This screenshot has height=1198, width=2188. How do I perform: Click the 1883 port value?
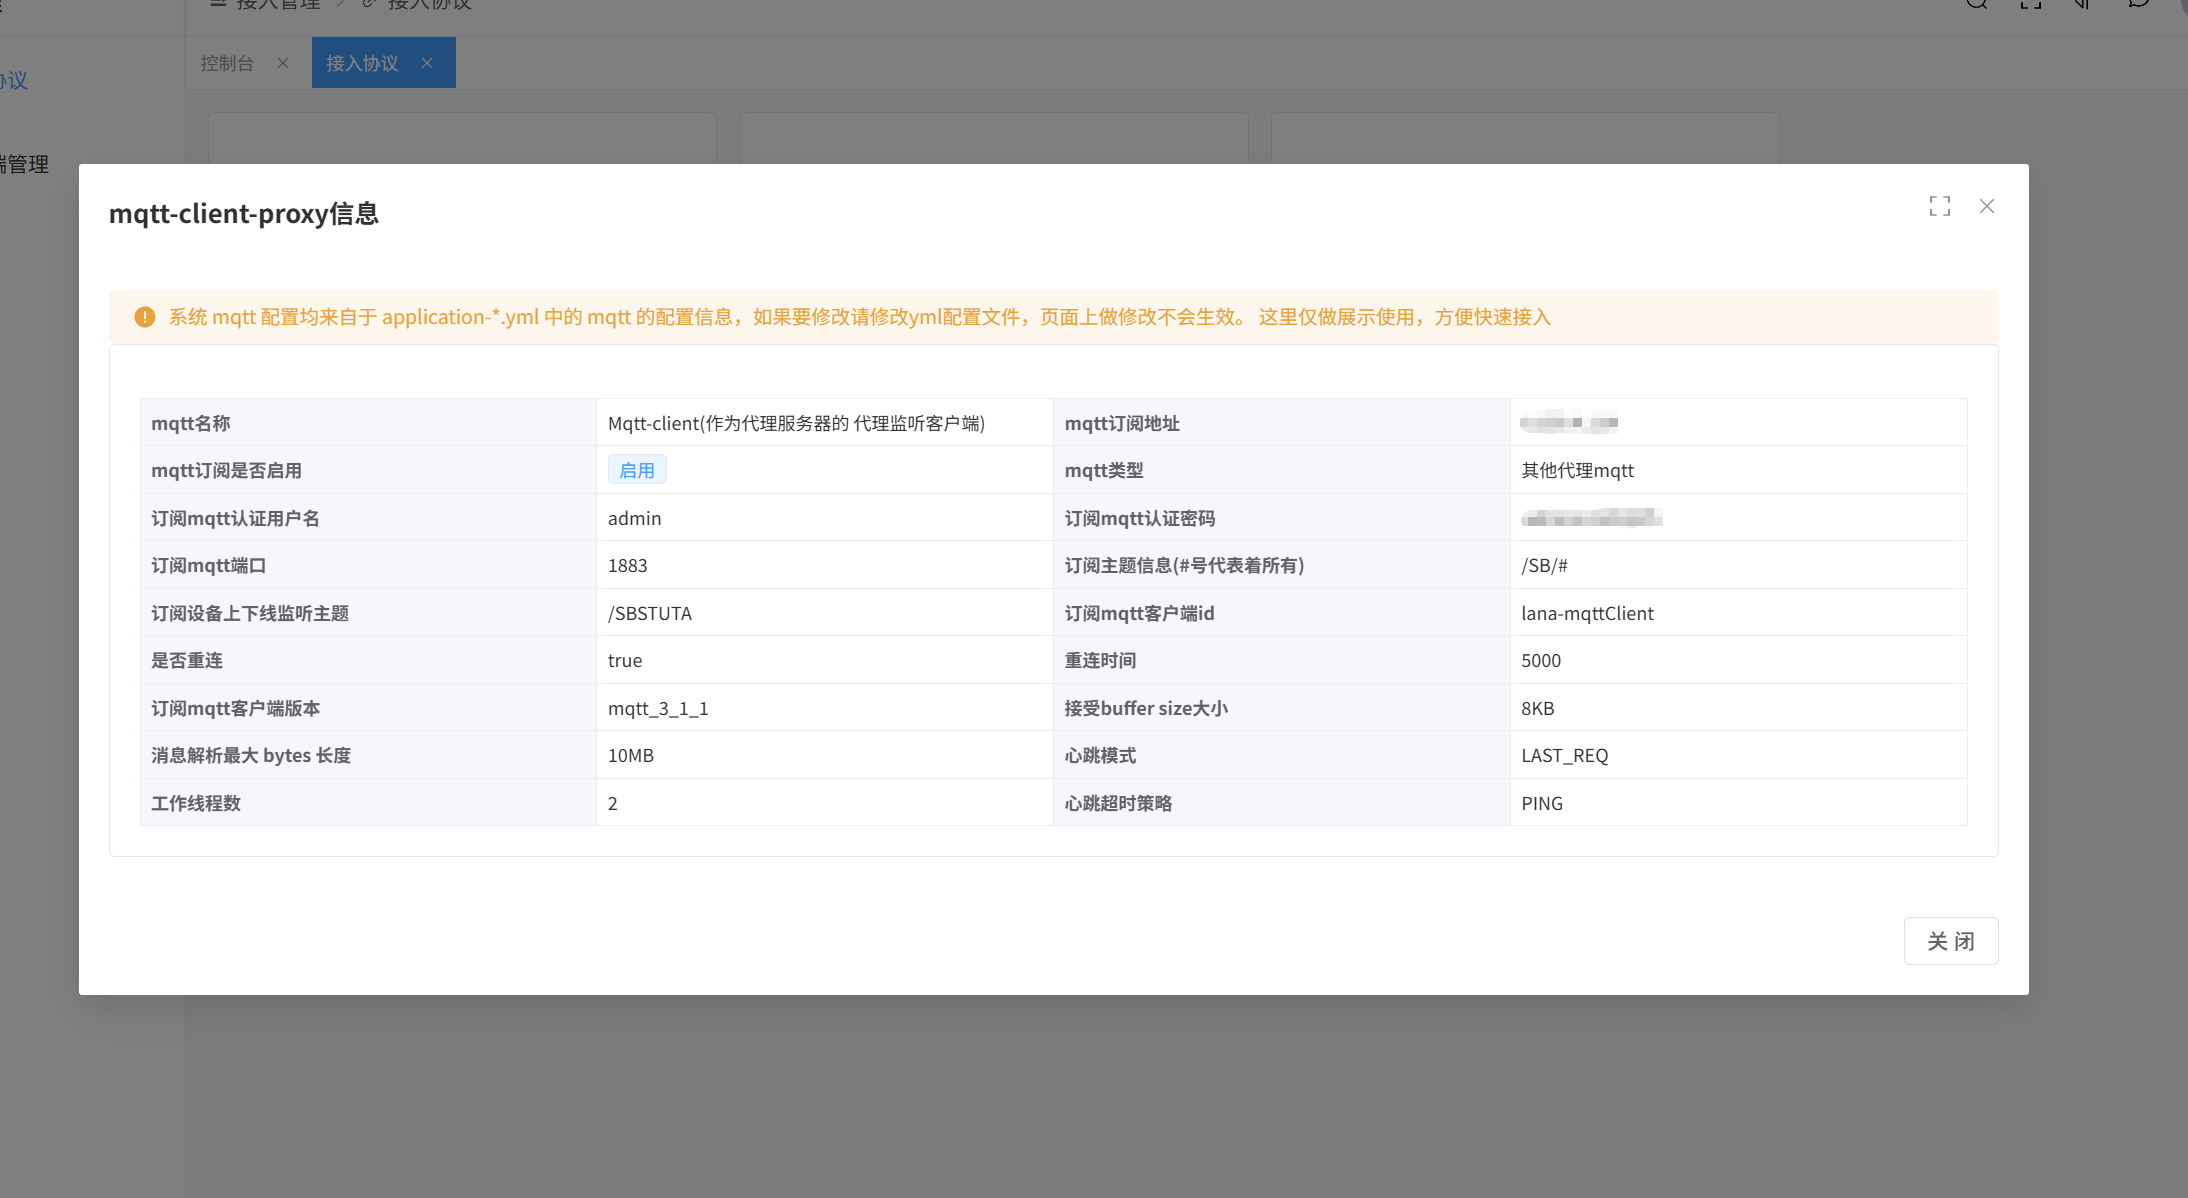(627, 565)
